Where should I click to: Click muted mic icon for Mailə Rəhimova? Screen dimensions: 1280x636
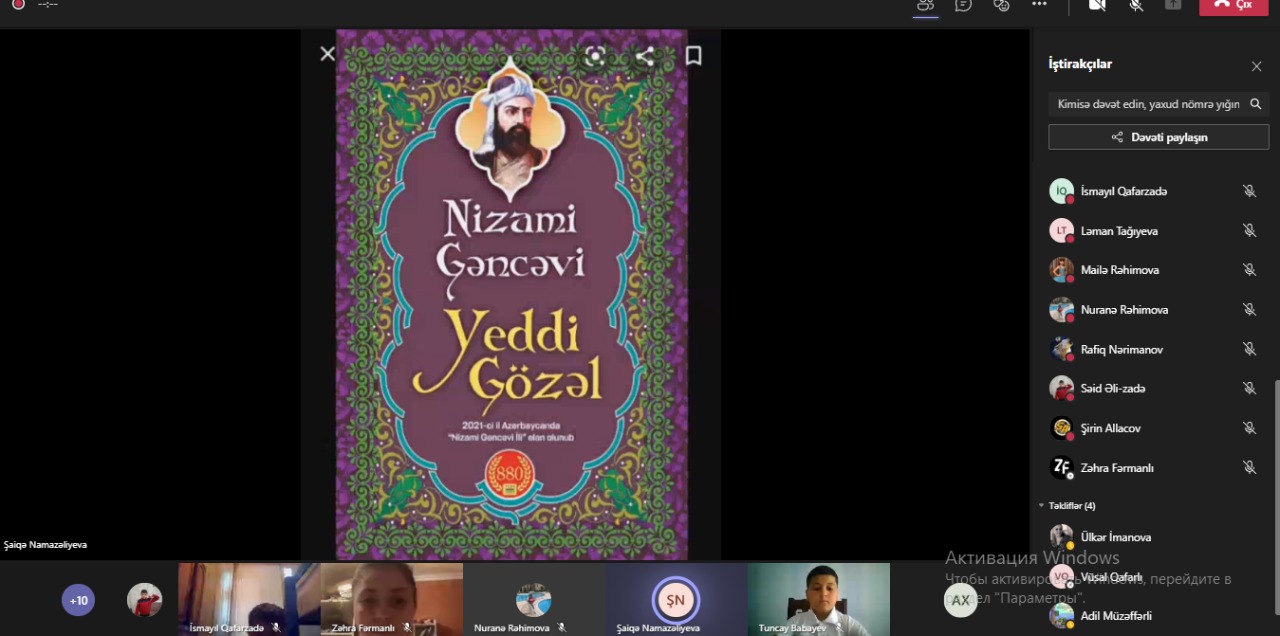tap(1249, 270)
